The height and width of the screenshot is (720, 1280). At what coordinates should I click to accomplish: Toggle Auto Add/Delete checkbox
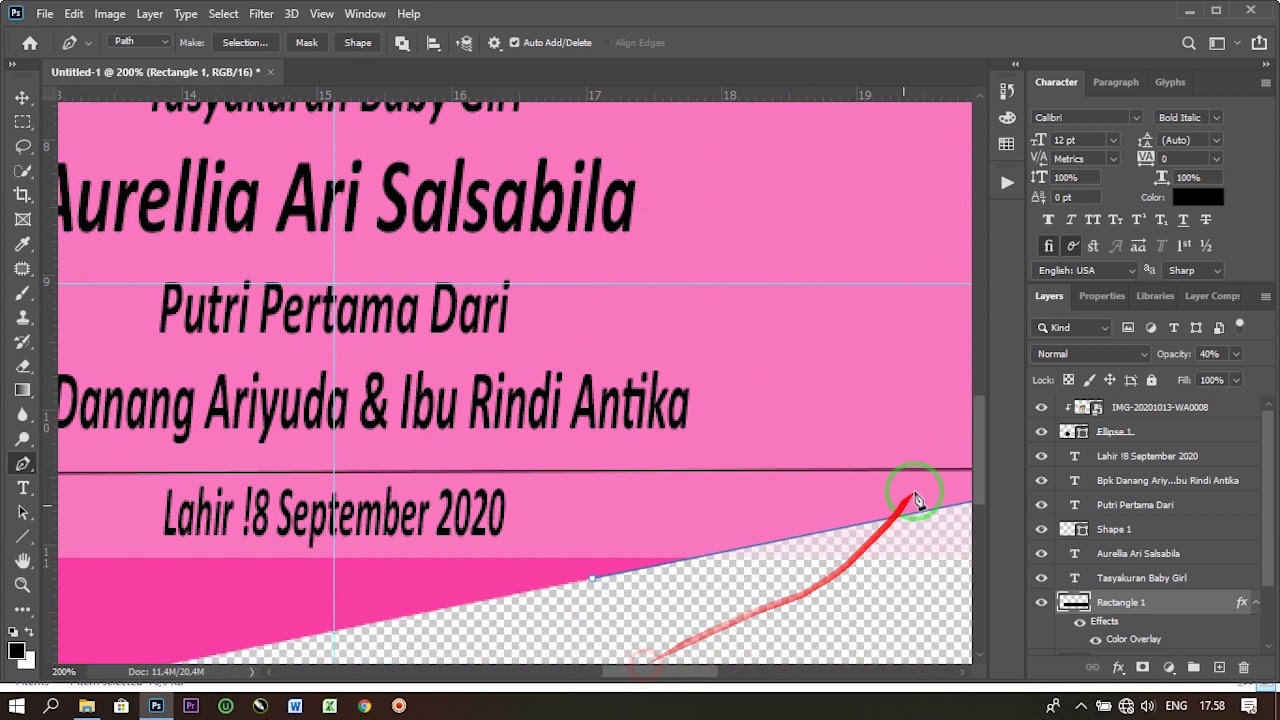pyautogui.click(x=514, y=43)
